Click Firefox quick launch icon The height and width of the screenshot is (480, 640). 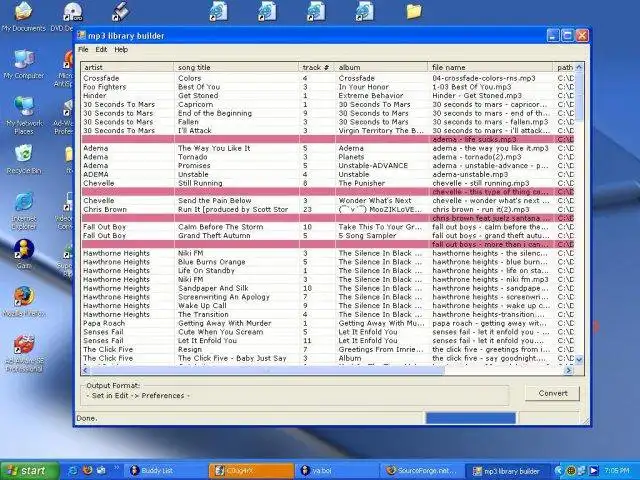(87, 471)
